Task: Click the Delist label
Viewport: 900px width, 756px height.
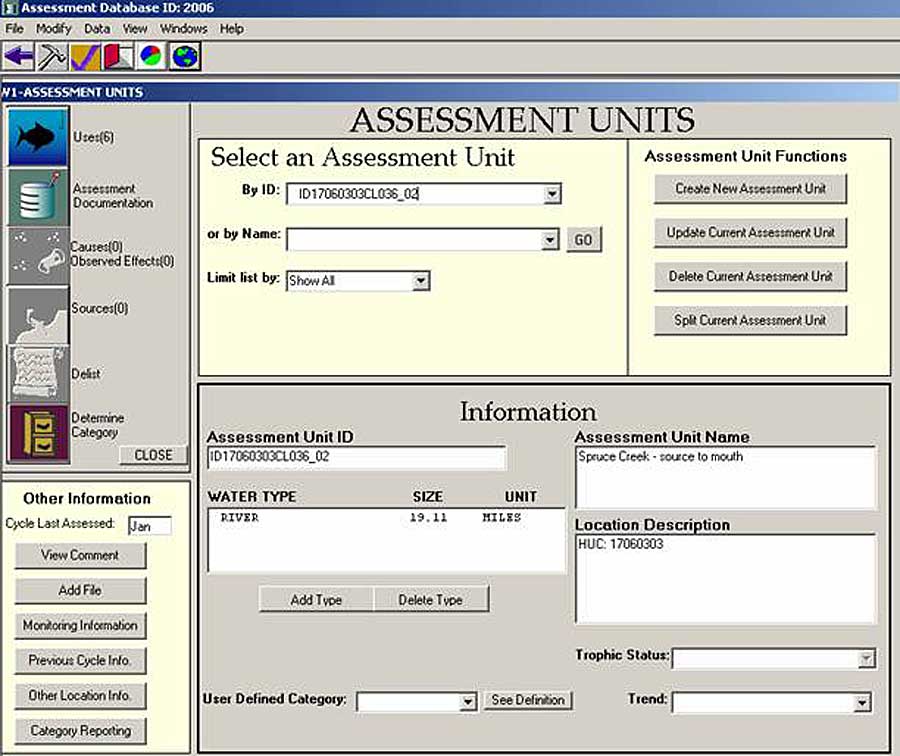Action: (x=86, y=374)
